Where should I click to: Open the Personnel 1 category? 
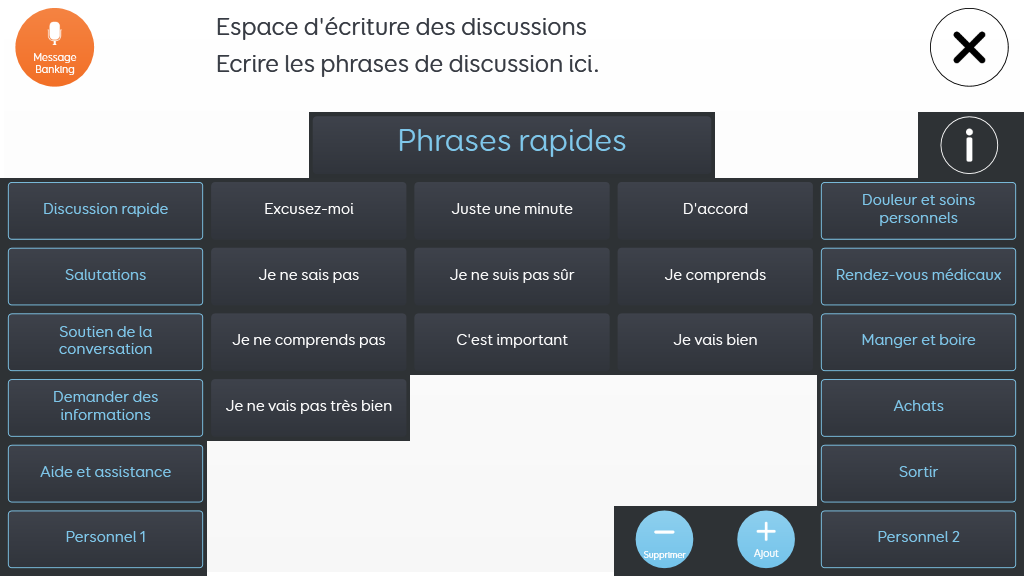[x=106, y=539]
